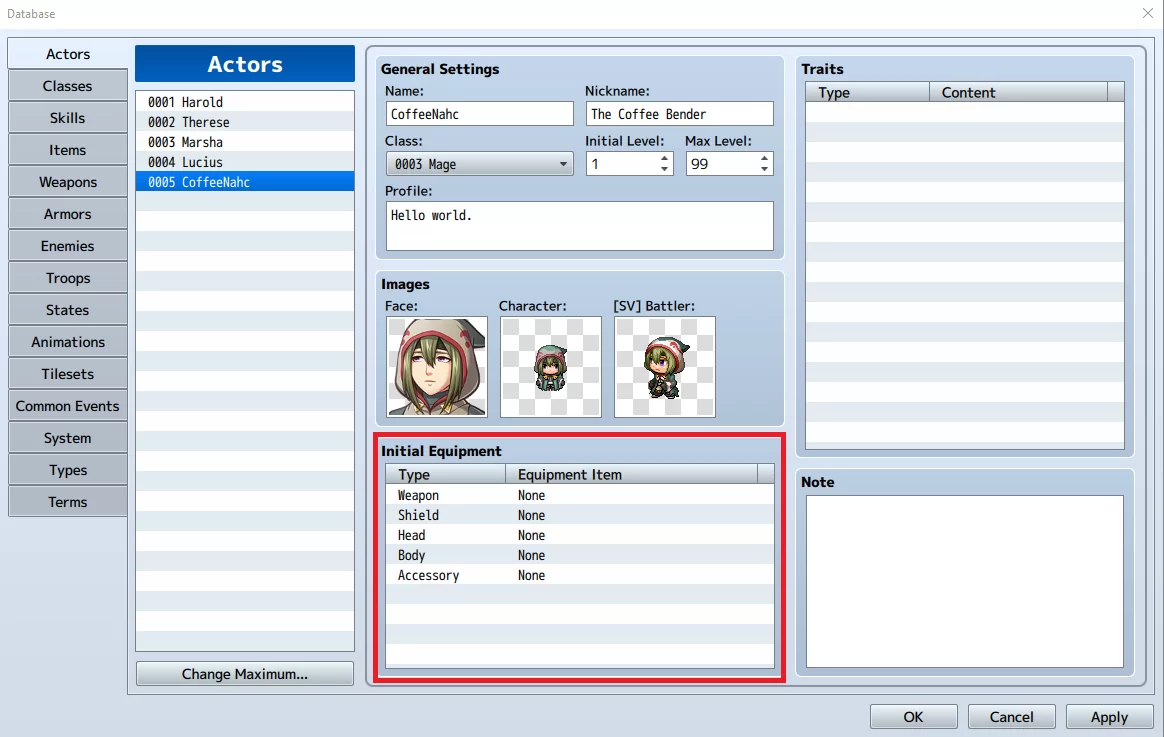Select actor 0003 Marsha
Image resolution: width=1164 pixels, height=737 pixels.
tap(245, 142)
